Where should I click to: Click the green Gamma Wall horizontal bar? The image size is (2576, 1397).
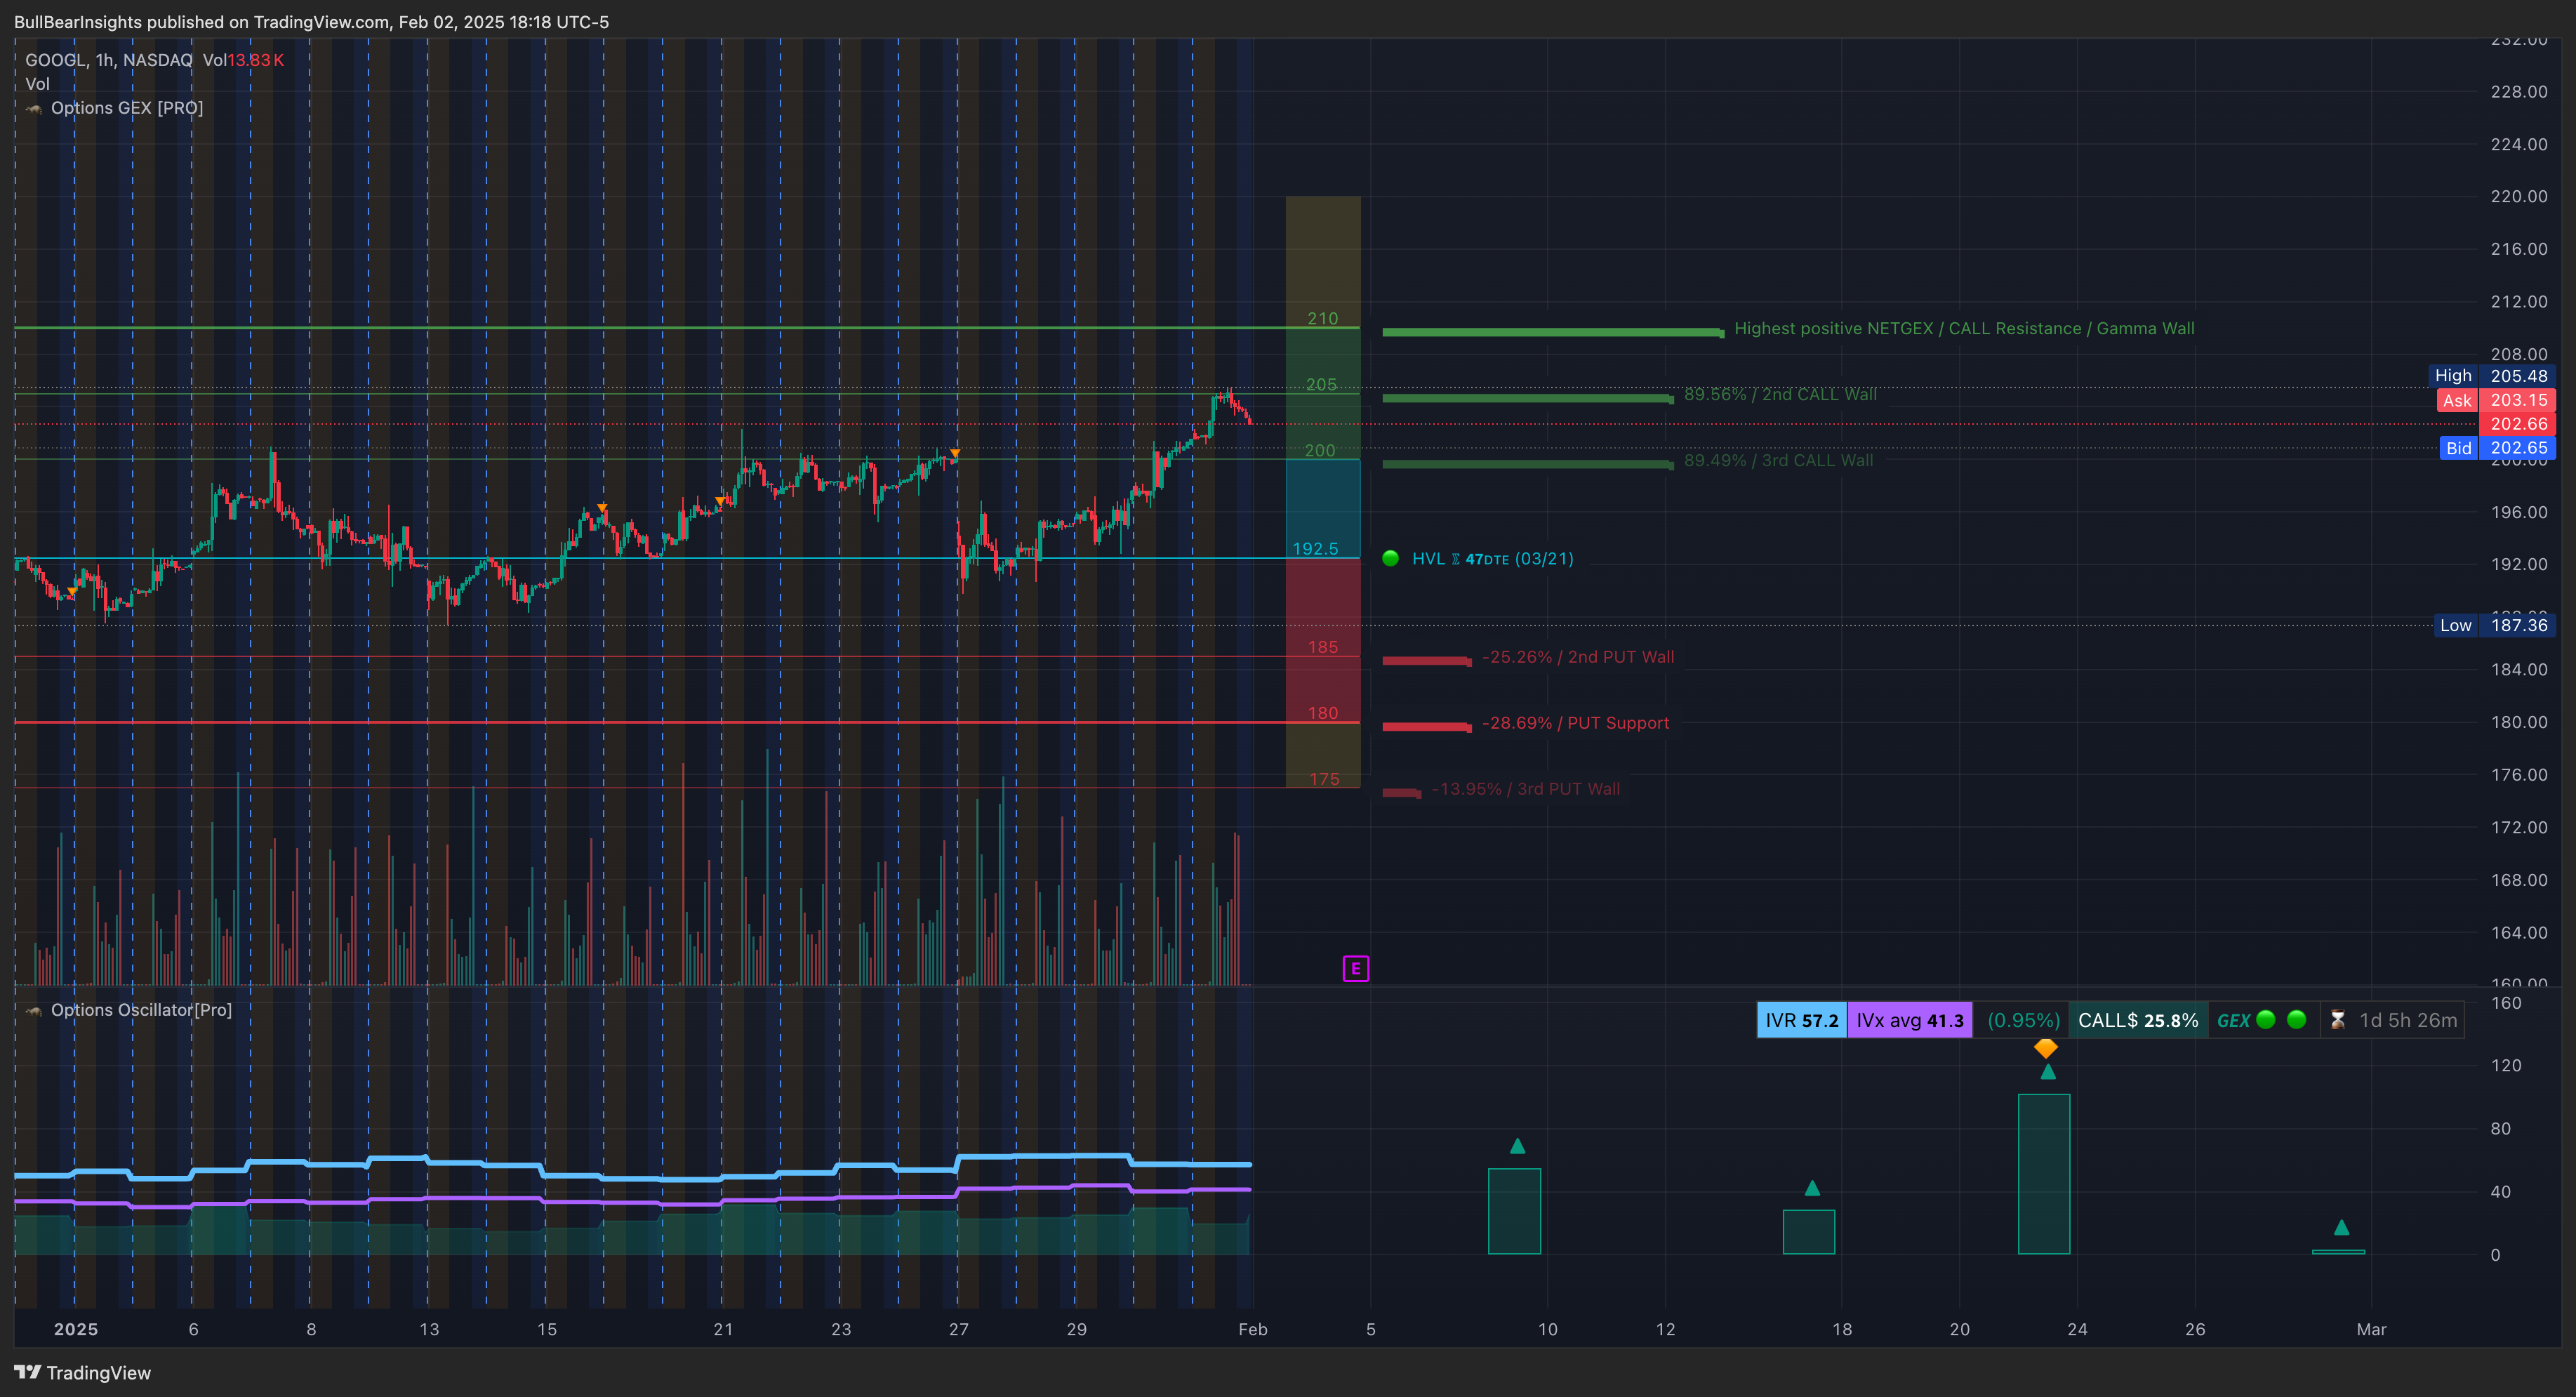click(1553, 332)
